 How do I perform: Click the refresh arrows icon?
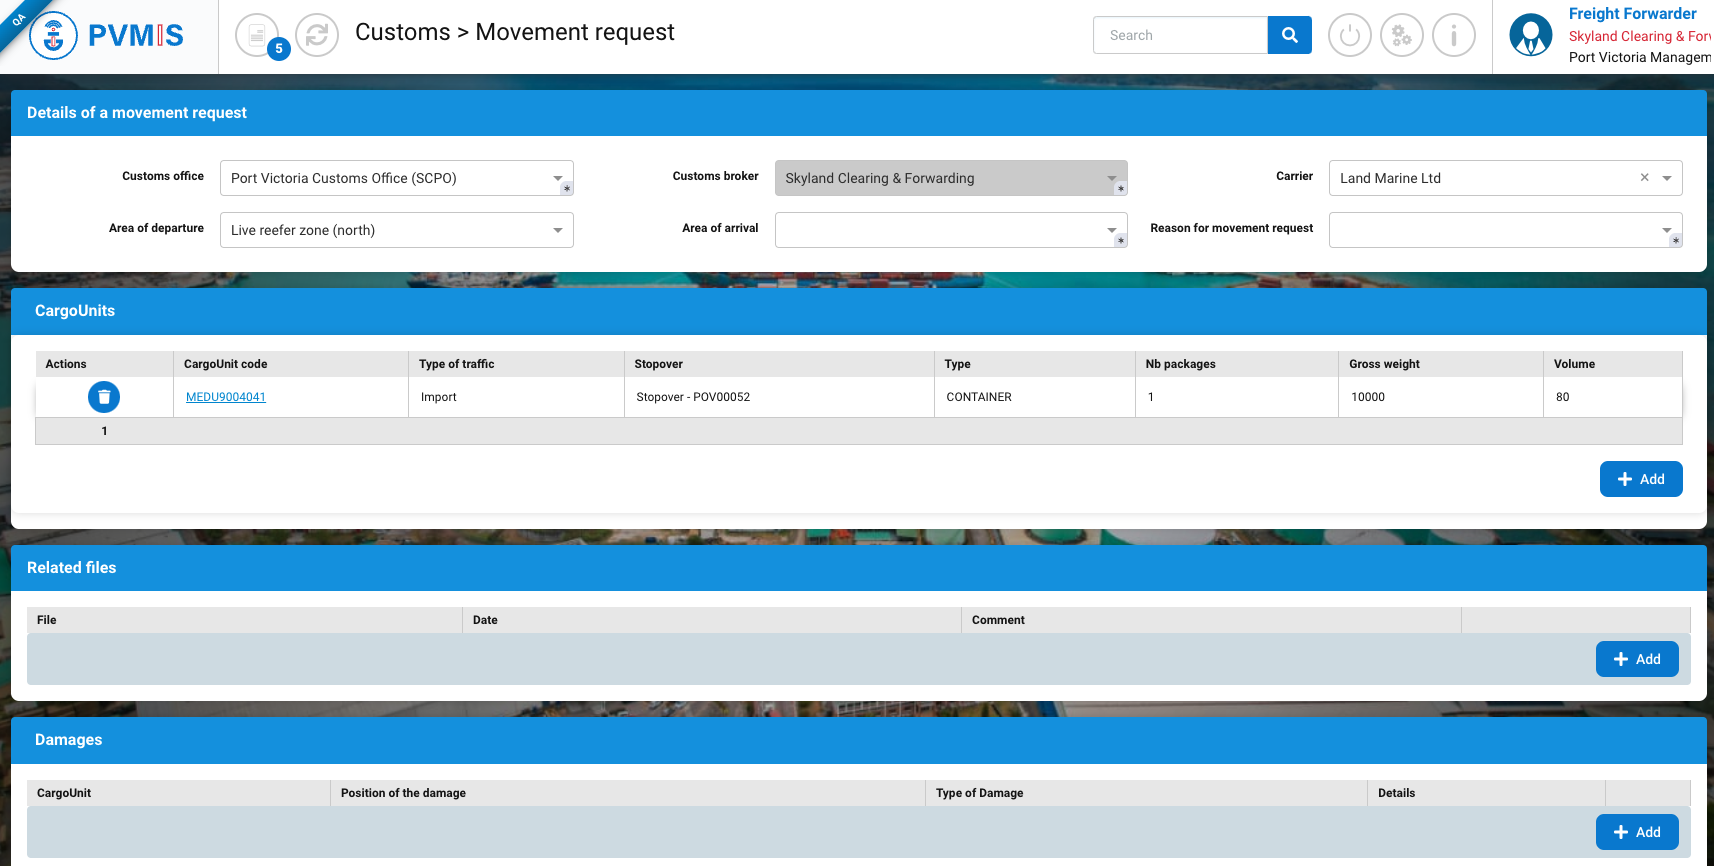click(317, 36)
